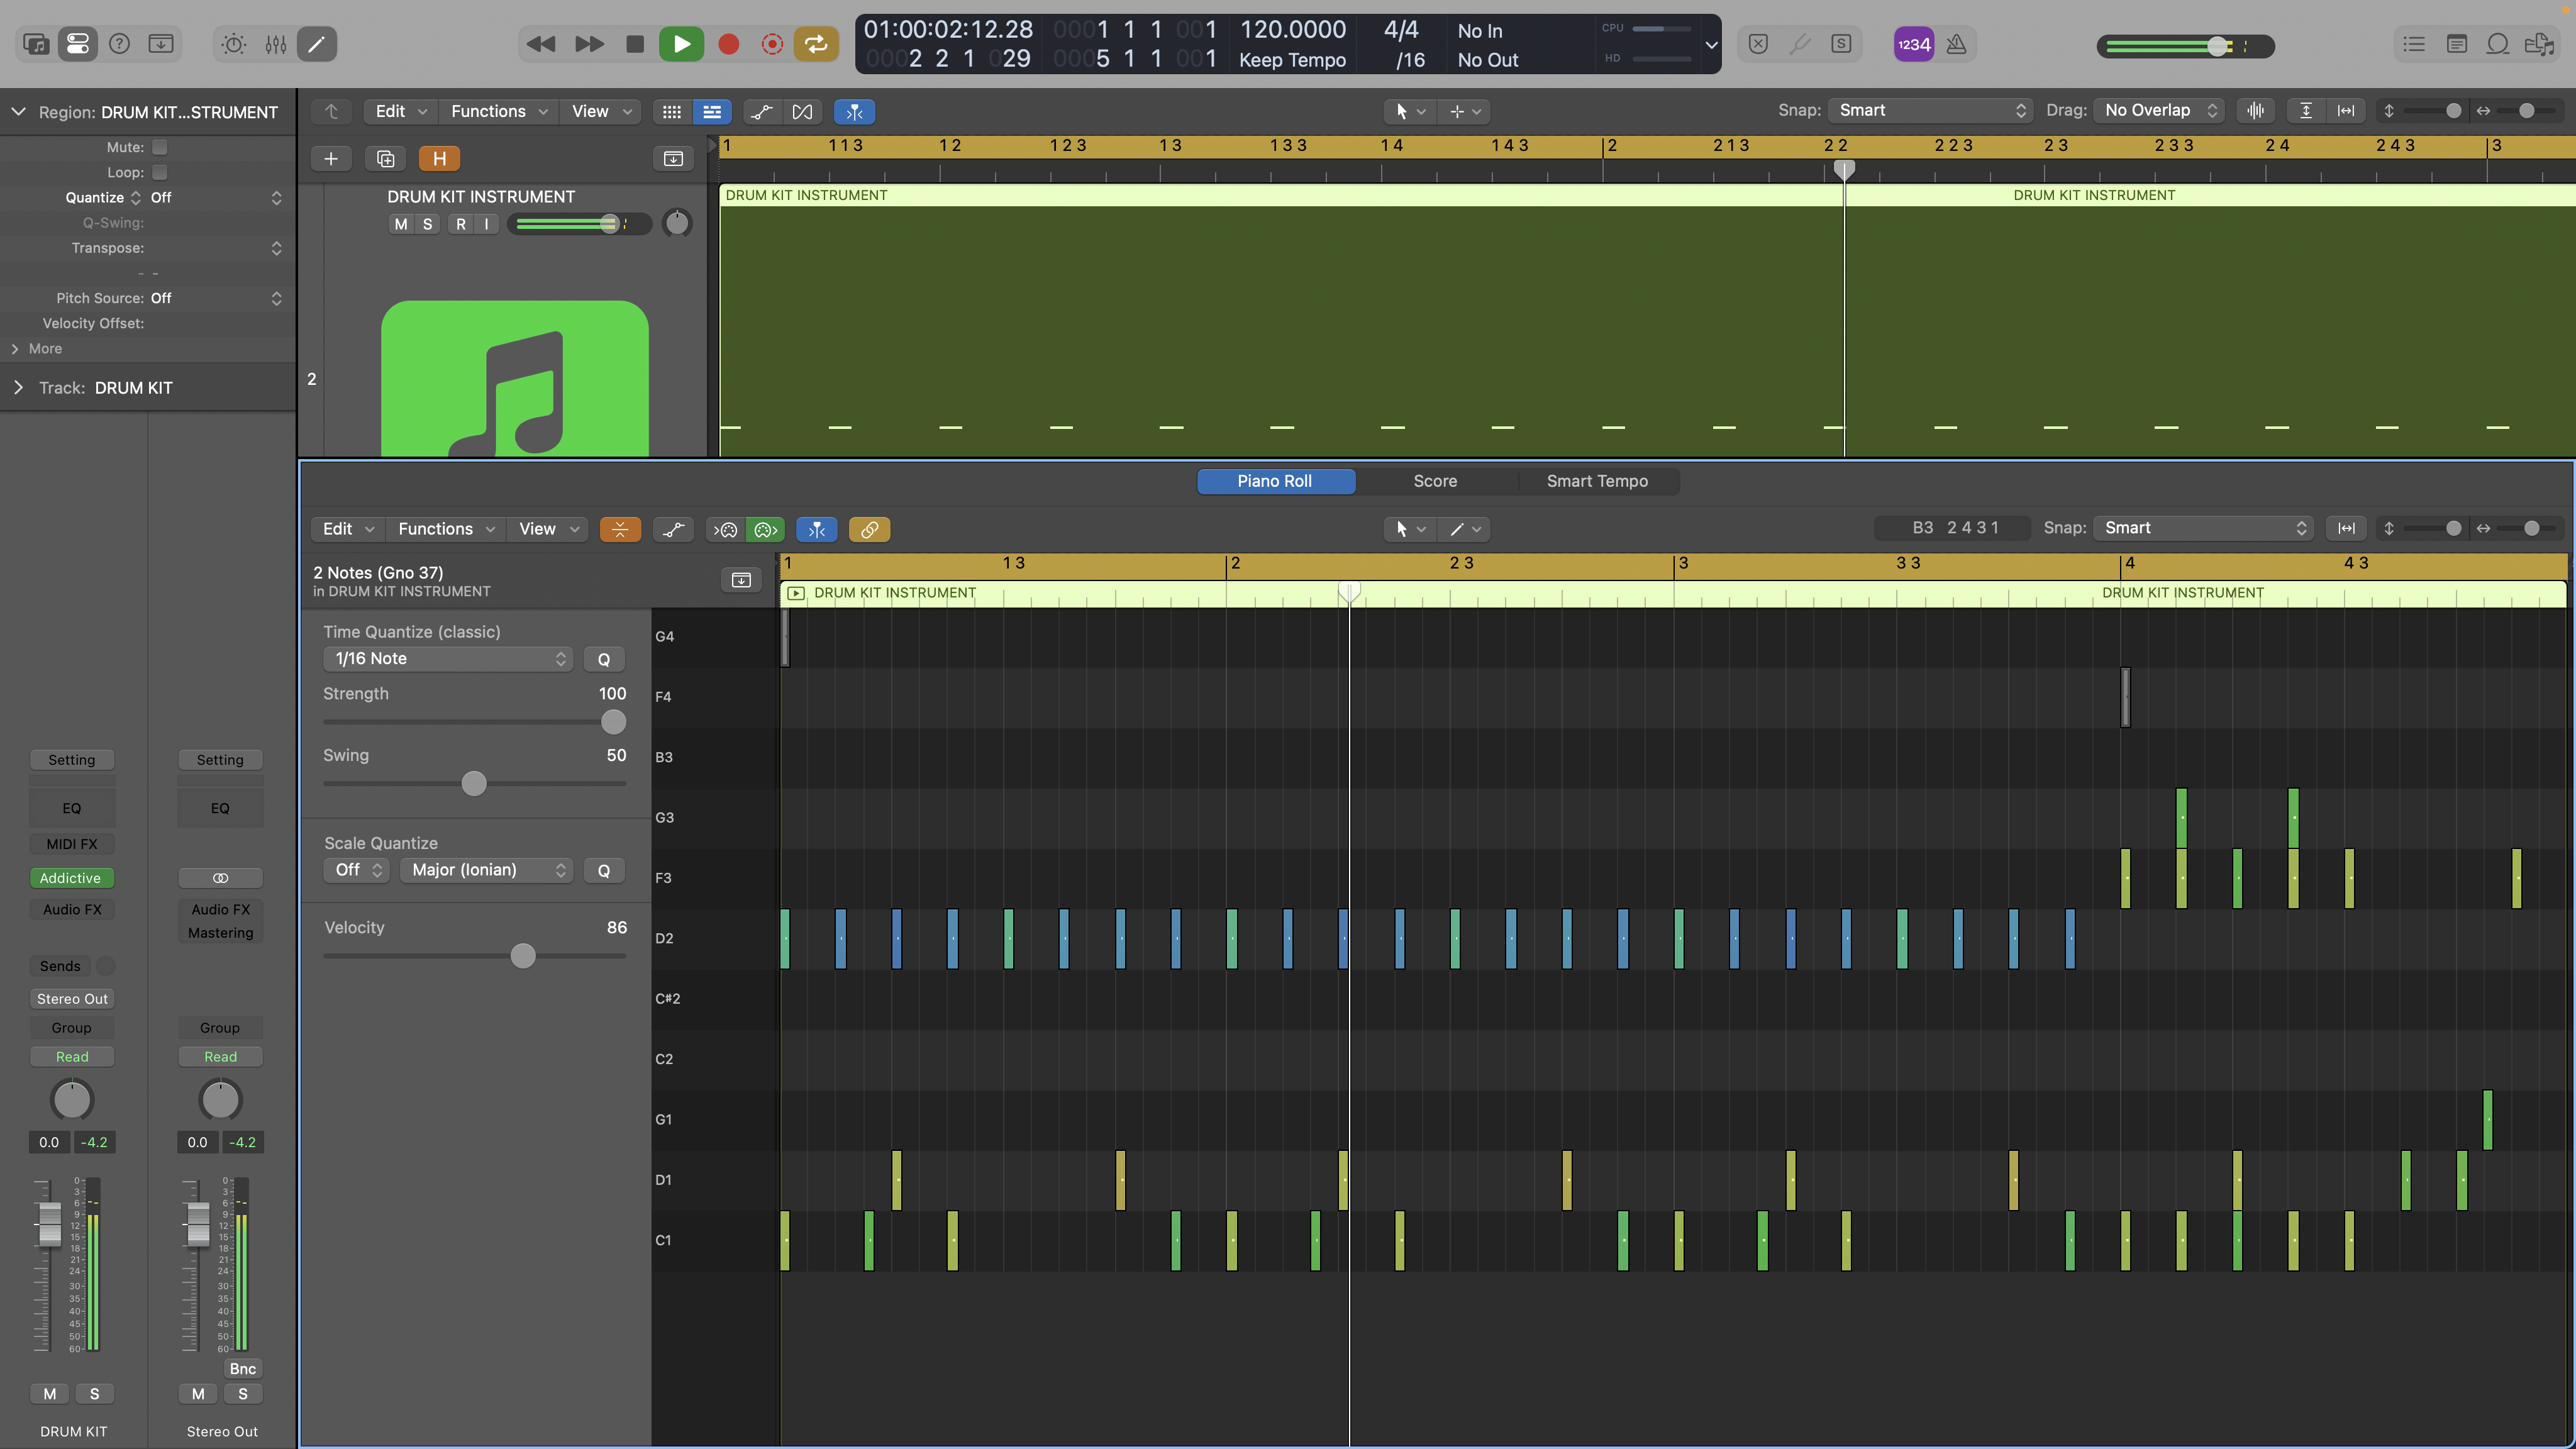Toggle the Metronome click button
2576x1449 pixels.
(1956, 44)
